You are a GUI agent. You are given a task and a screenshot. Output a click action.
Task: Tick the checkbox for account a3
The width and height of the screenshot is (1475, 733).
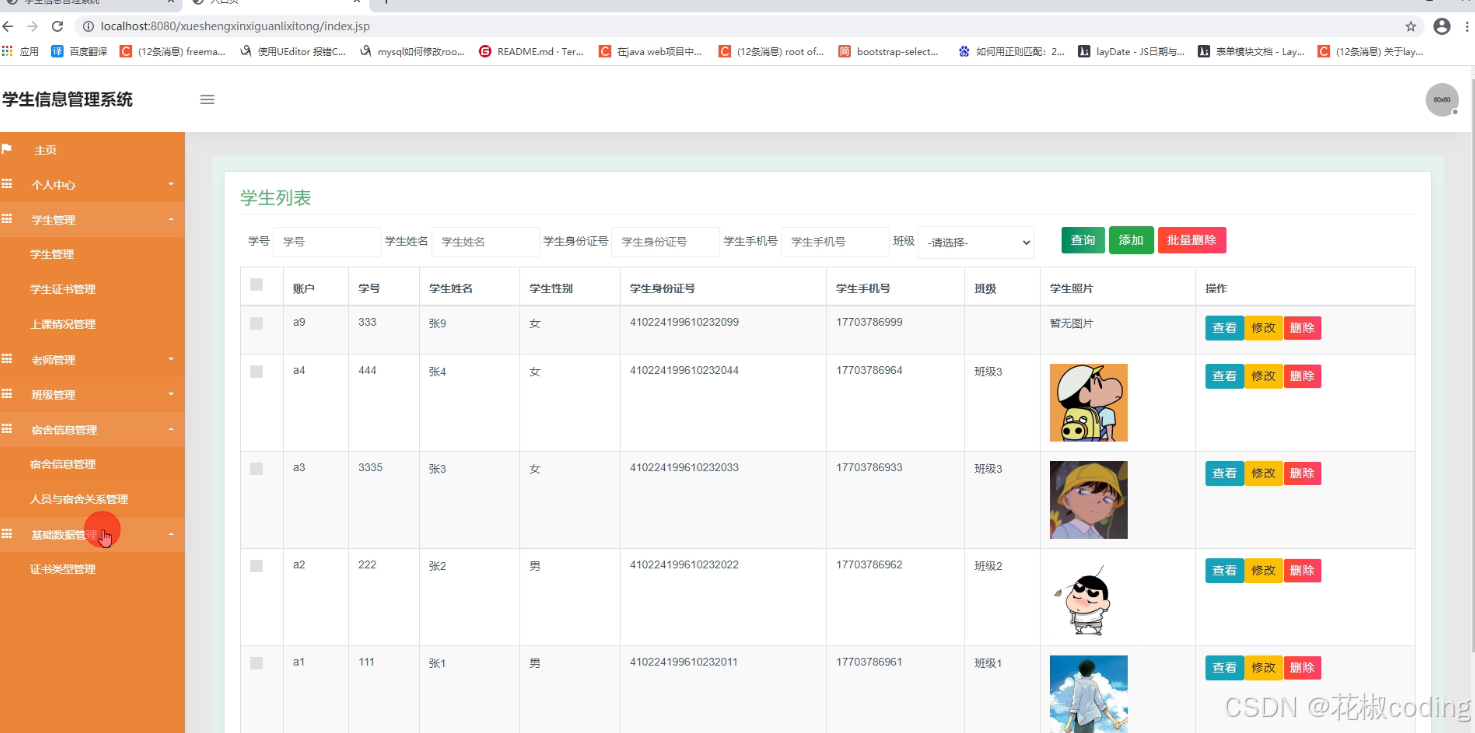click(256, 468)
